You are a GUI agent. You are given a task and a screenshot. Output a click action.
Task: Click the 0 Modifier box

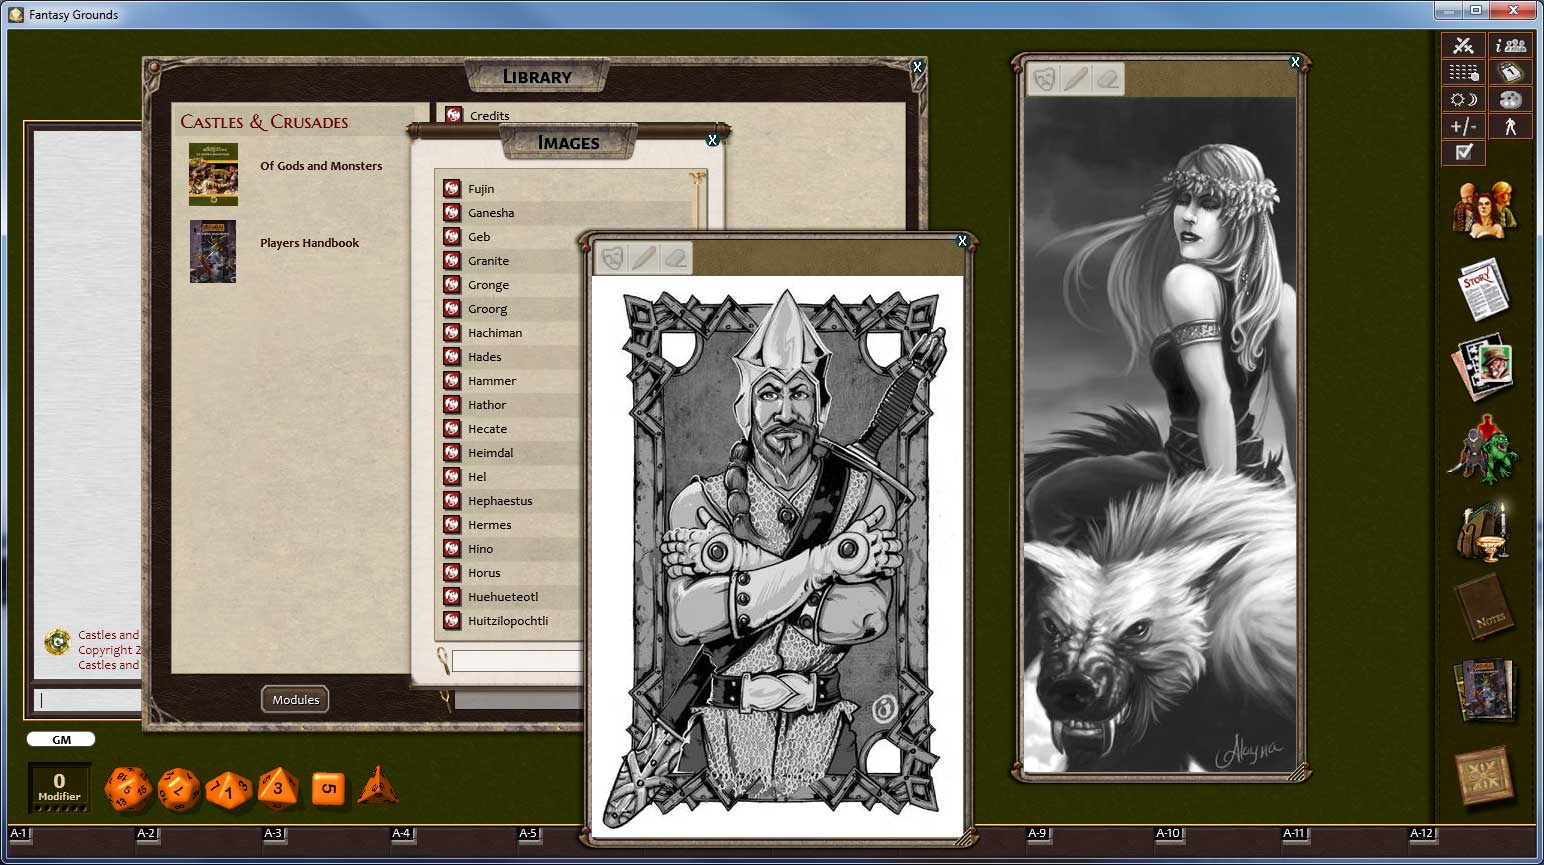59,786
